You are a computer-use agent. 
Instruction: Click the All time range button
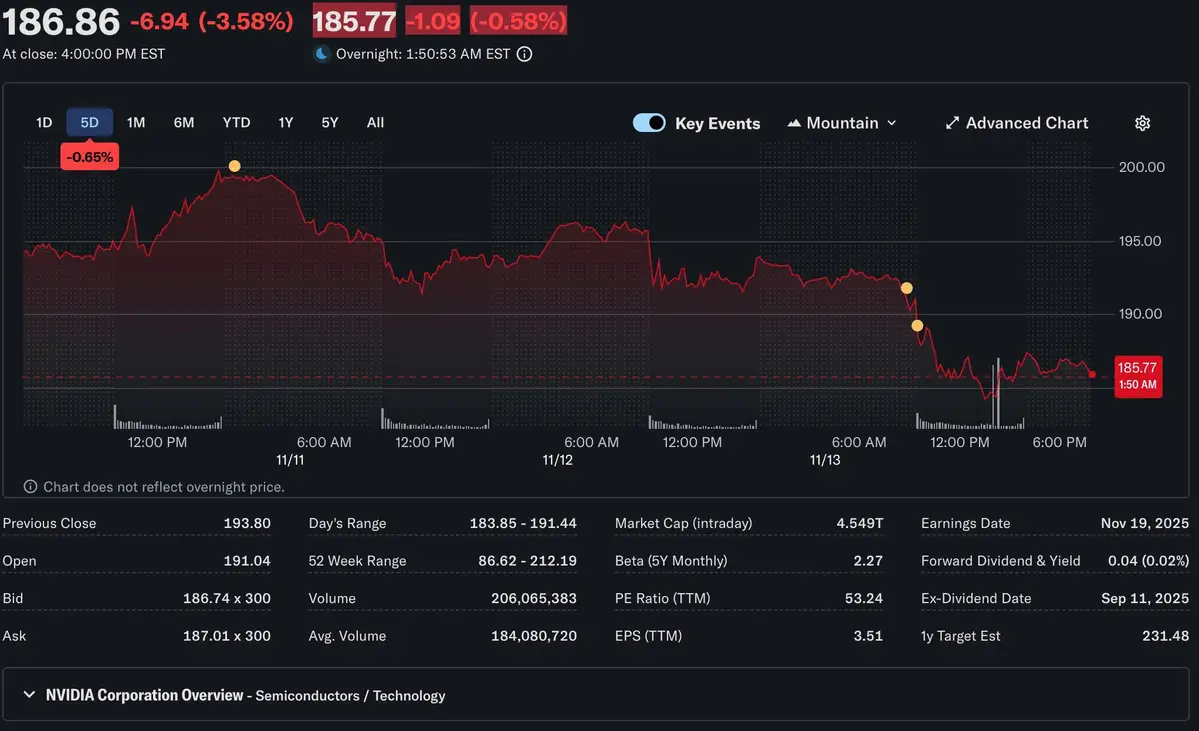(x=375, y=122)
